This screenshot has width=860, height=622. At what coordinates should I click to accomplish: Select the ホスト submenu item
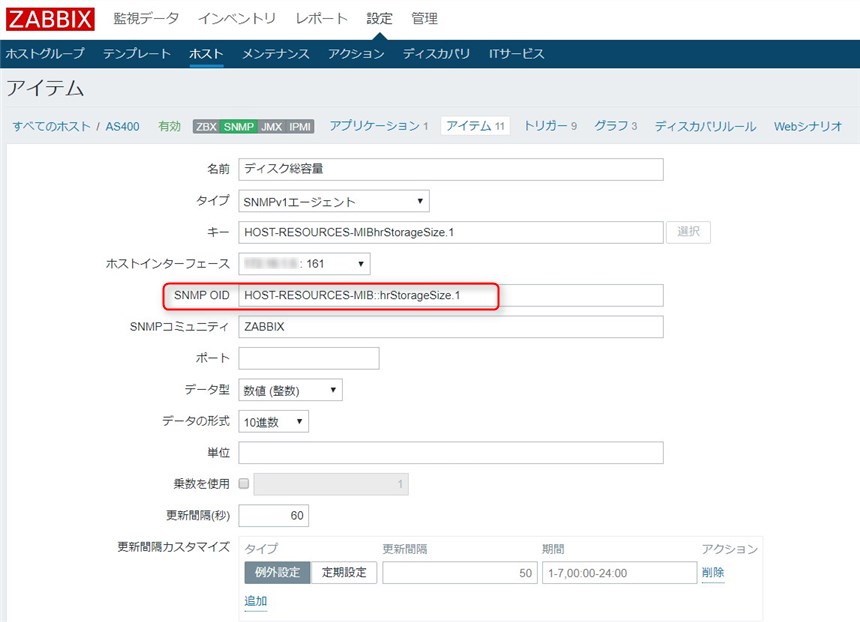(x=206, y=54)
